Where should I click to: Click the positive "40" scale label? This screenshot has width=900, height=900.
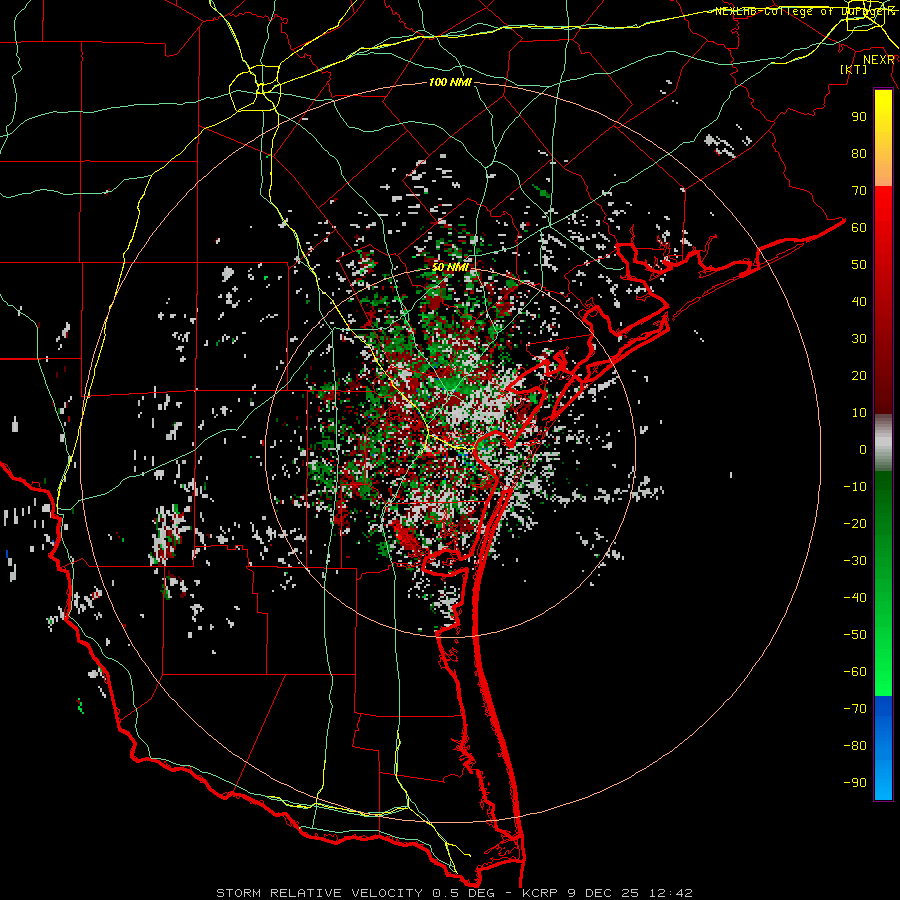(859, 301)
